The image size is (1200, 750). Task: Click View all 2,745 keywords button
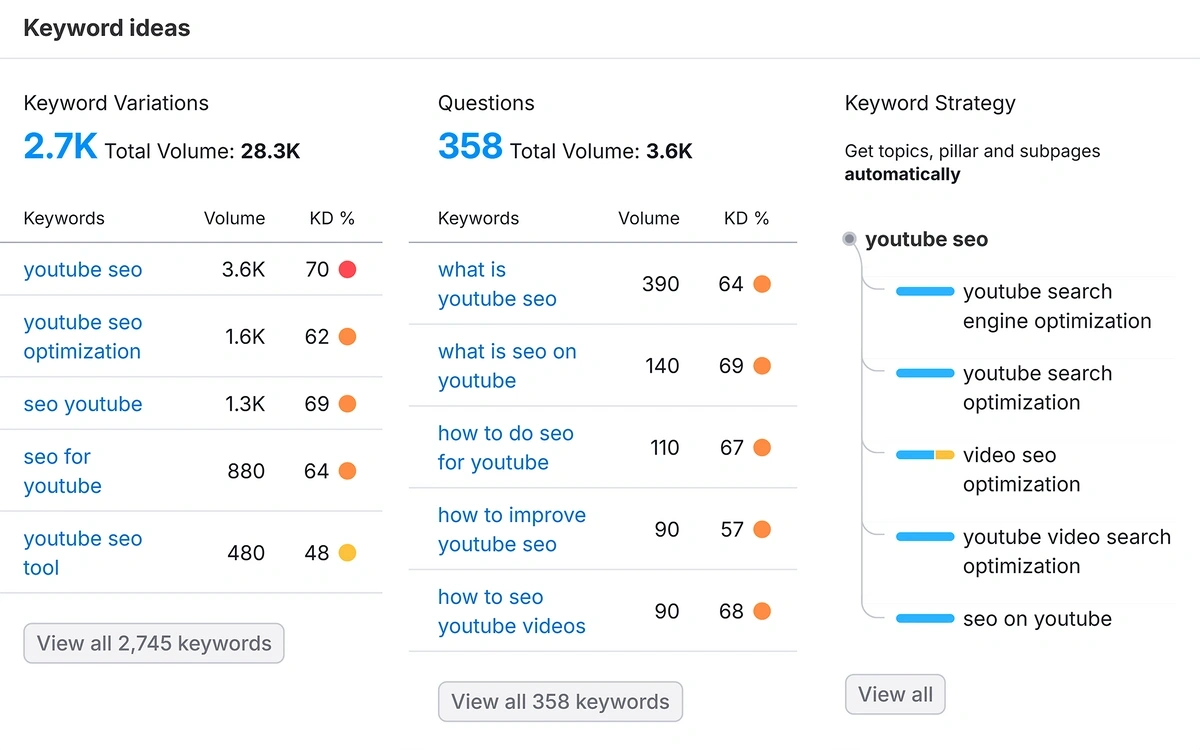(x=154, y=643)
